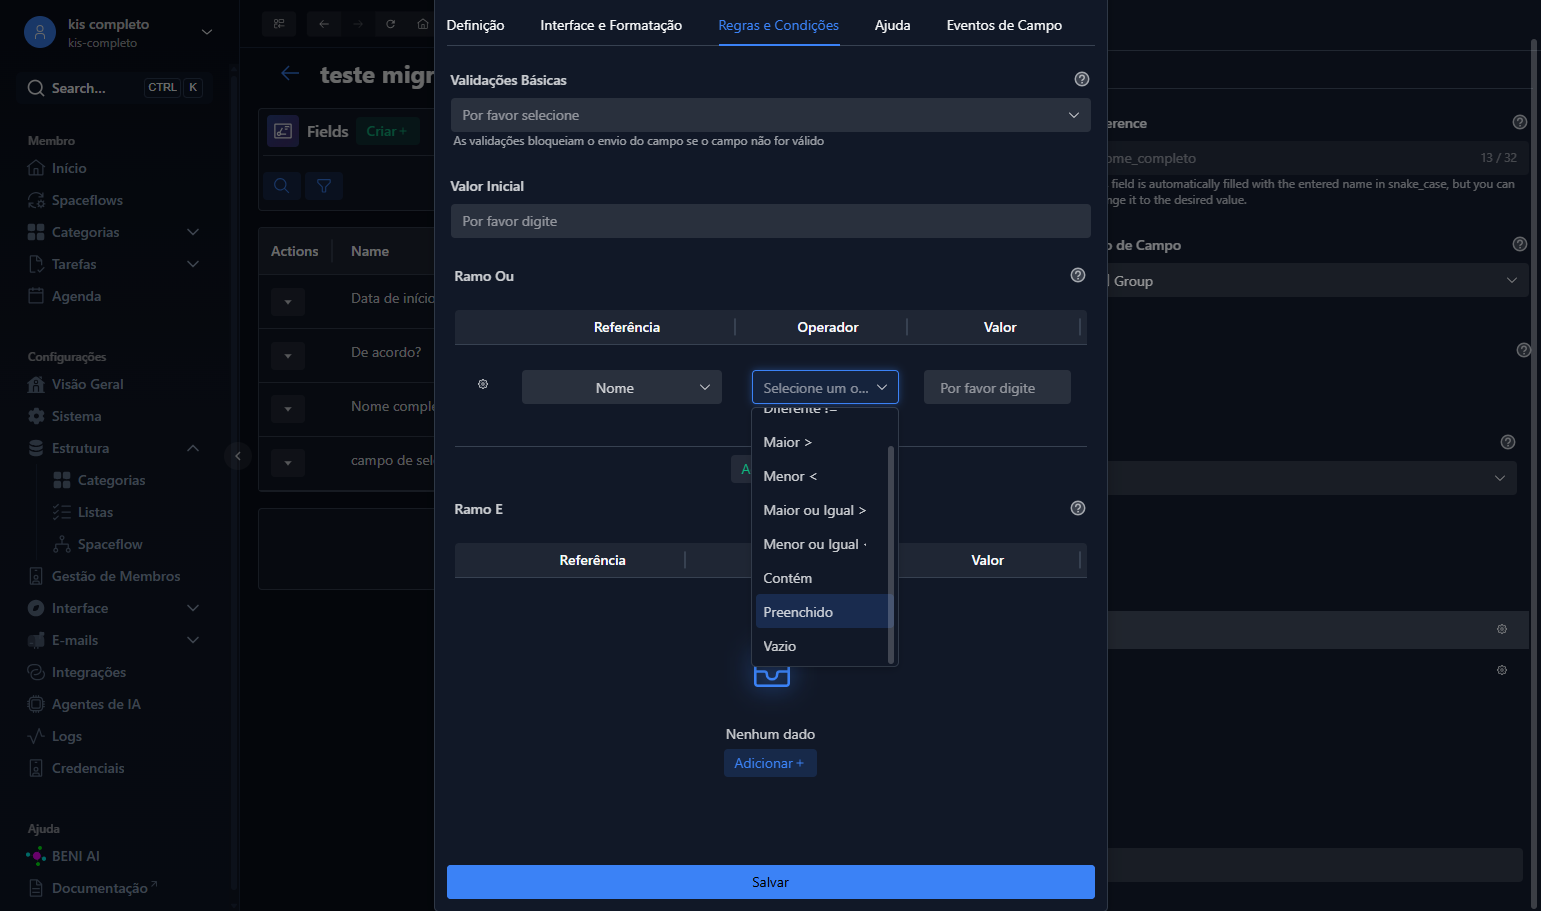The image size is (1541, 911).
Task: Open the Ajuda tab
Action: coord(893,25)
